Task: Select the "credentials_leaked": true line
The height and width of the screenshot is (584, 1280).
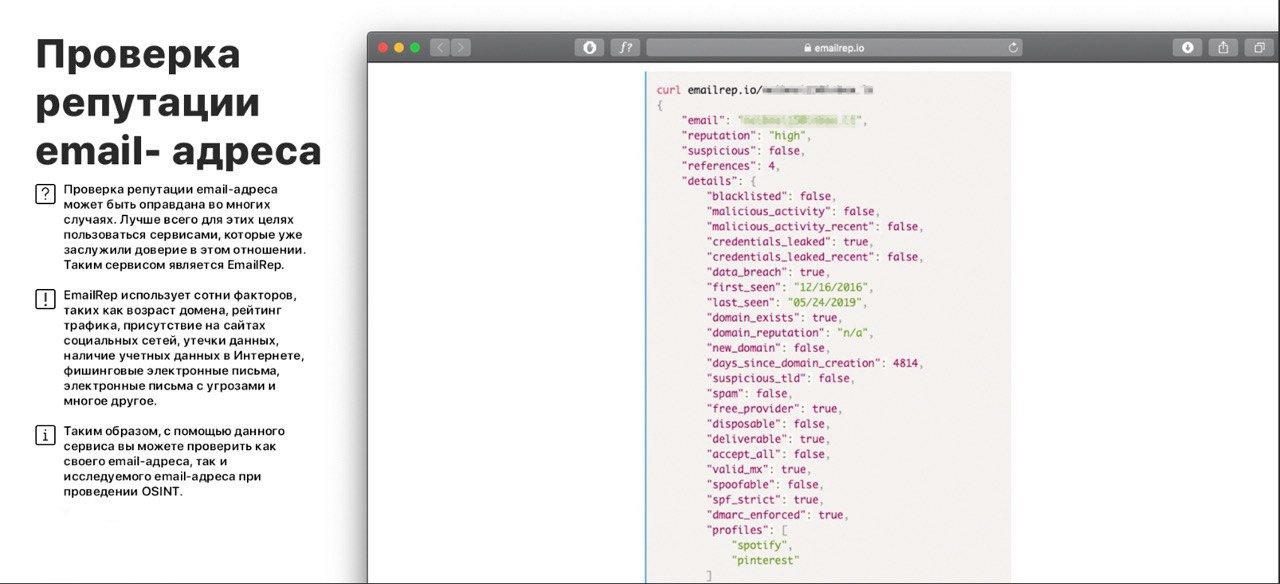Action: click(790, 241)
